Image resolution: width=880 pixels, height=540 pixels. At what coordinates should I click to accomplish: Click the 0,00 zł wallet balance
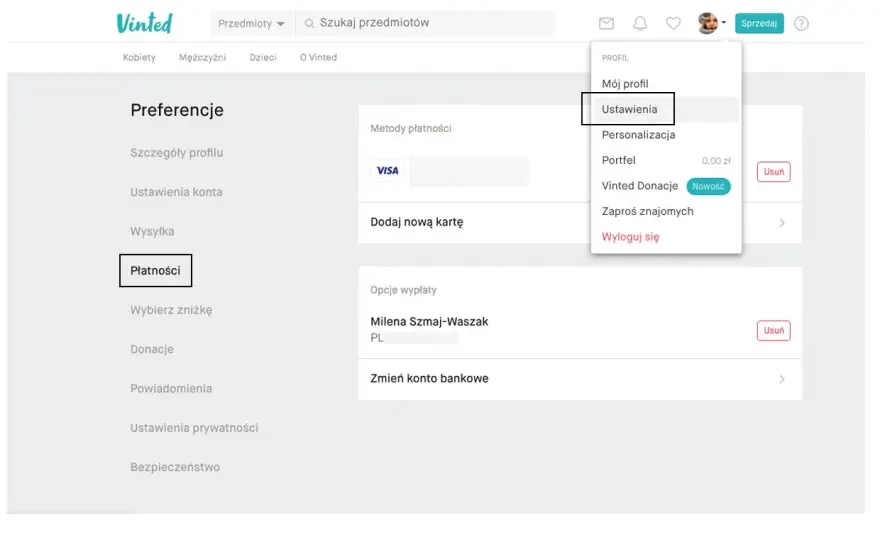[716, 161]
